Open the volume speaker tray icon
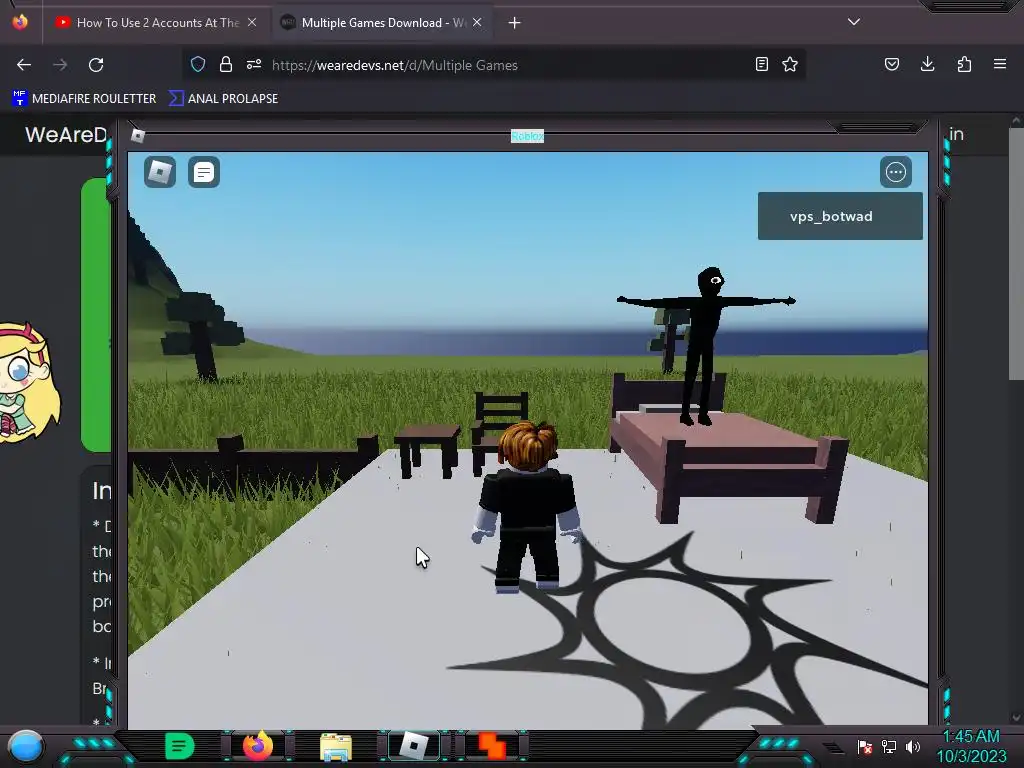The width and height of the screenshot is (1024, 768). click(x=913, y=746)
